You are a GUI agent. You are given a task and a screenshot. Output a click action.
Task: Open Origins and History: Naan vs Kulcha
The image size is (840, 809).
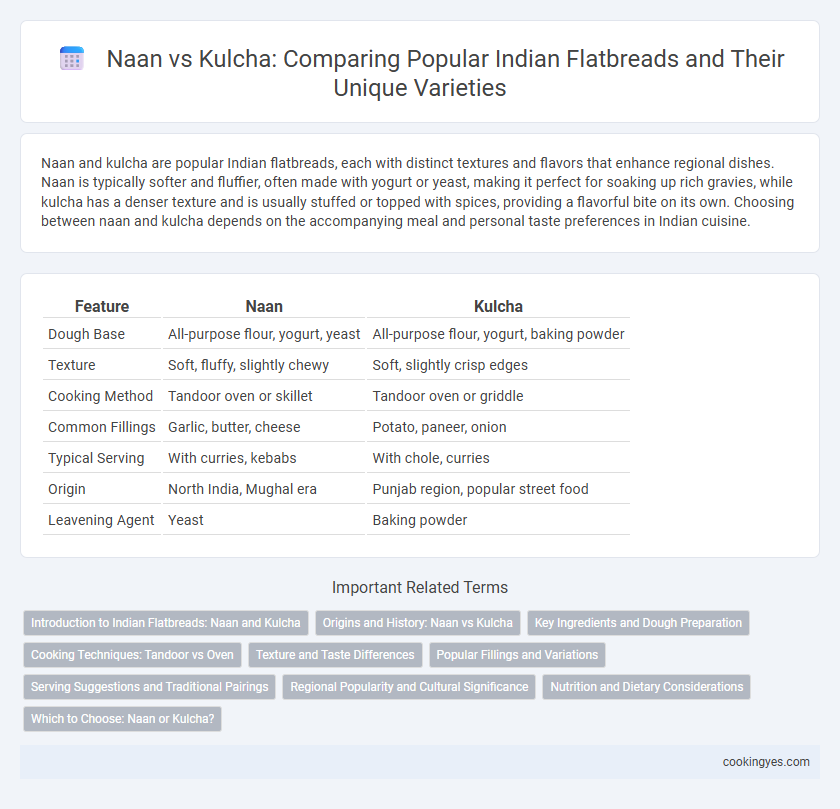pyautogui.click(x=417, y=623)
